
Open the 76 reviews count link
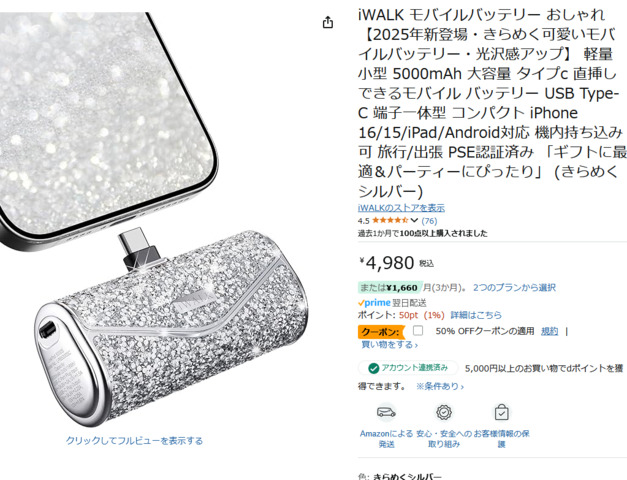click(429, 221)
